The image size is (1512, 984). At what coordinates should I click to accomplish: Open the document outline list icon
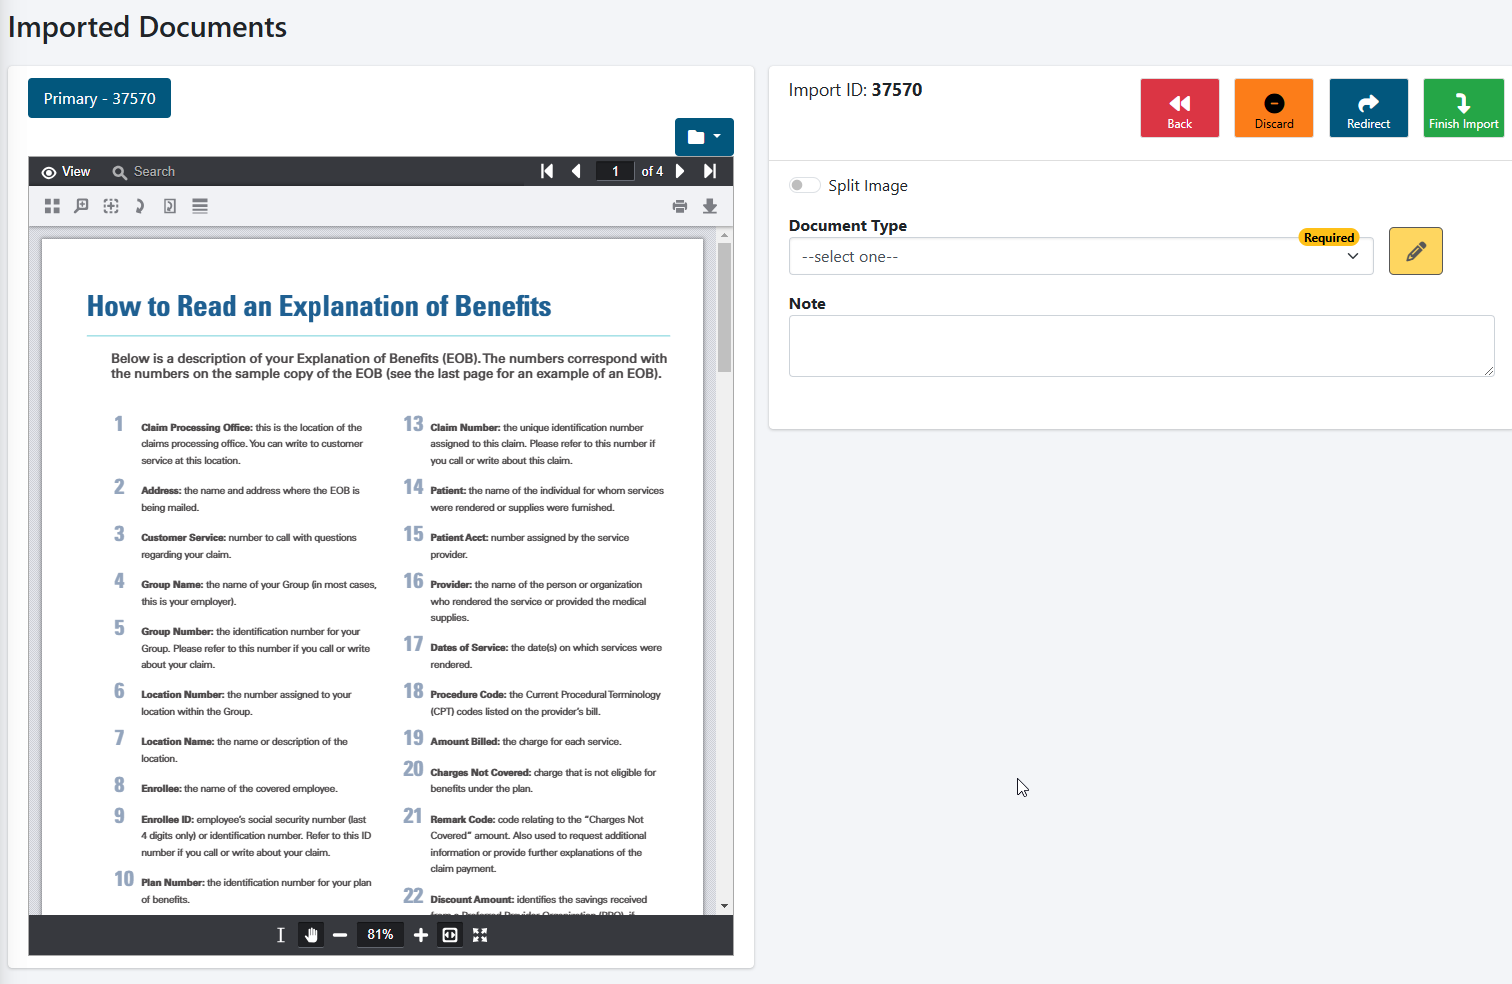click(x=199, y=206)
